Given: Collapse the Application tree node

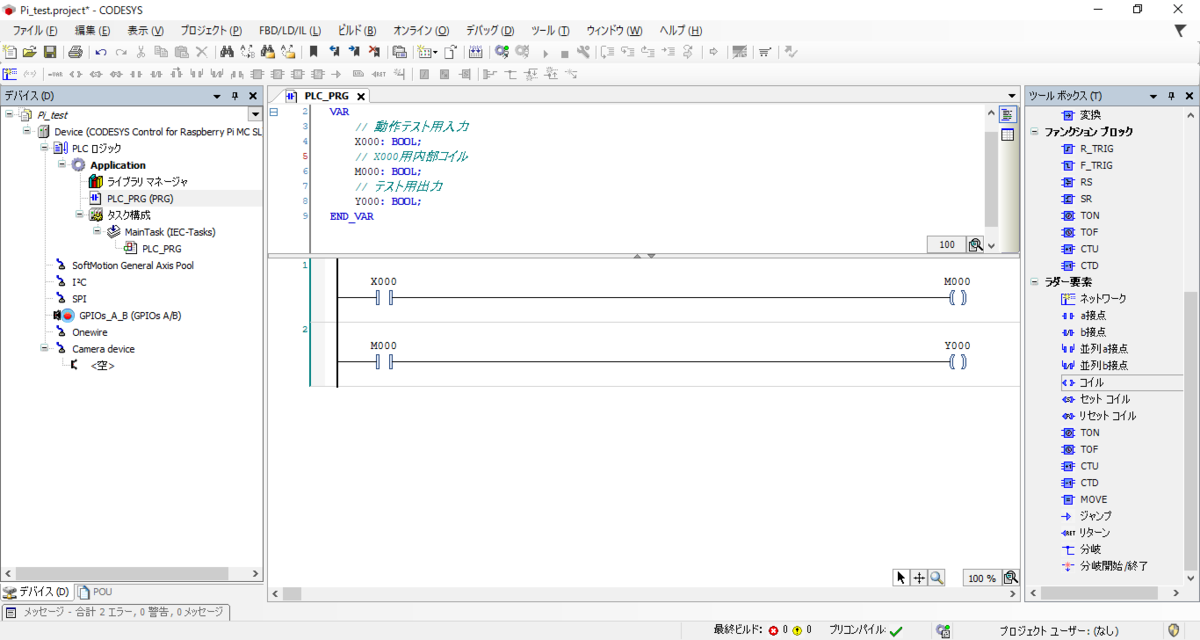Looking at the screenshot, I should (61, 165).
